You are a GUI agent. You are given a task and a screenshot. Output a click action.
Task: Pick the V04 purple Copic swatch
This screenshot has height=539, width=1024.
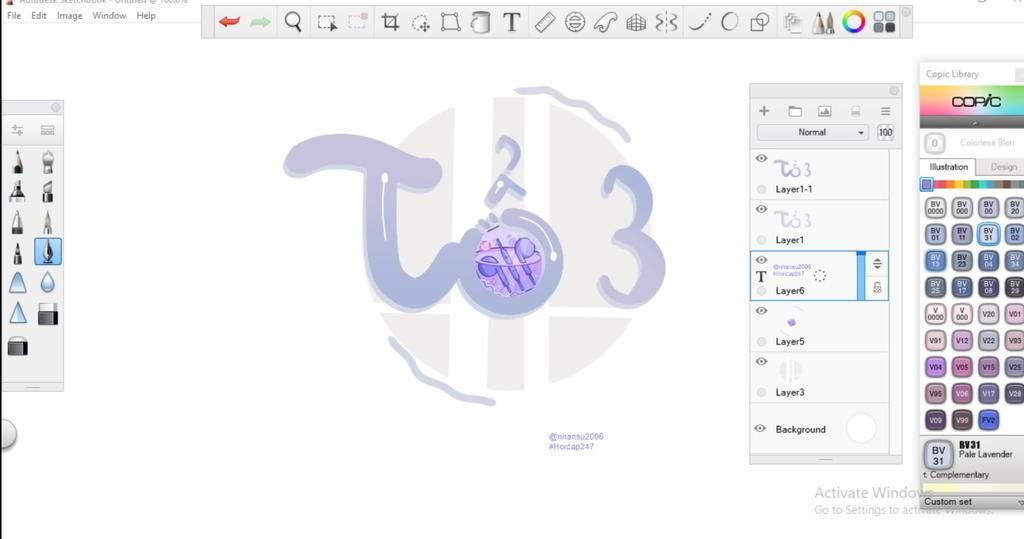(x=935, y=367)
